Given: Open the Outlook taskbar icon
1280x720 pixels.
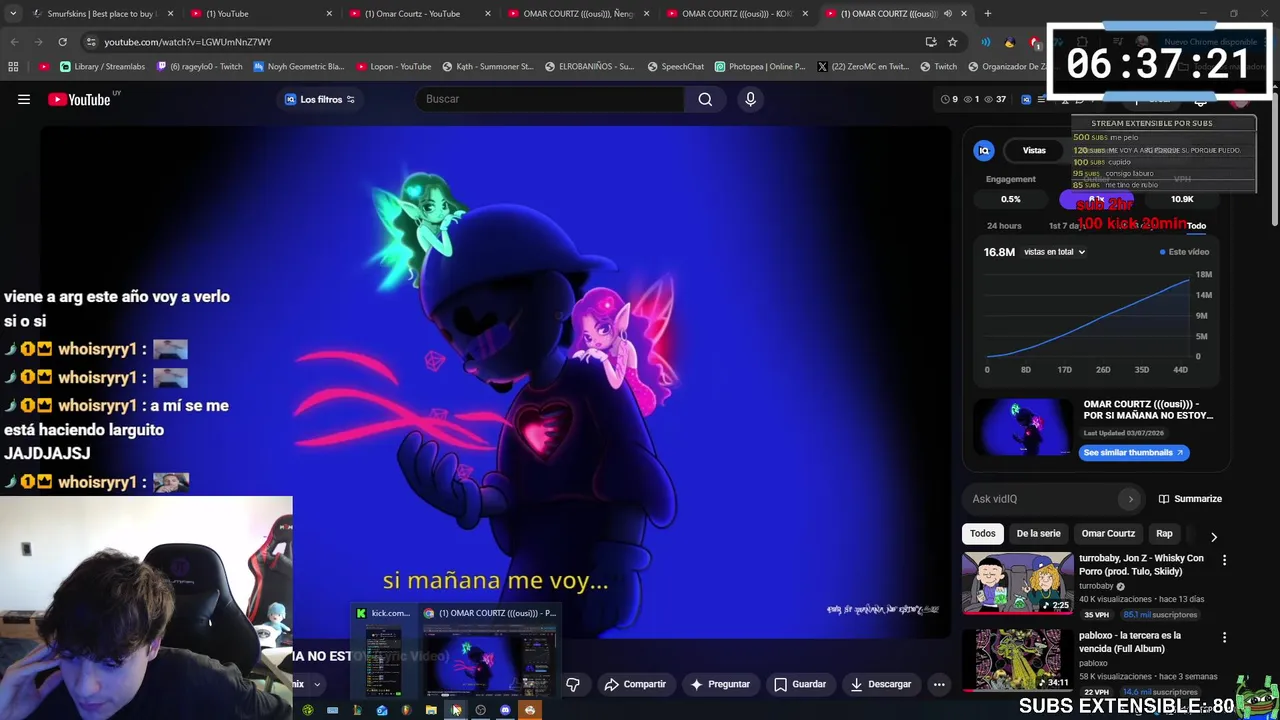Looking at the screenshot, I should [382, 710].
